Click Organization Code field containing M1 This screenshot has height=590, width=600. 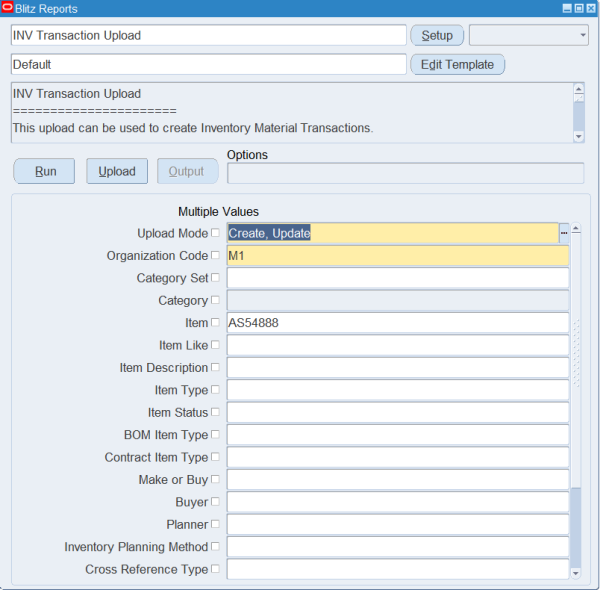tap(398, 255)
